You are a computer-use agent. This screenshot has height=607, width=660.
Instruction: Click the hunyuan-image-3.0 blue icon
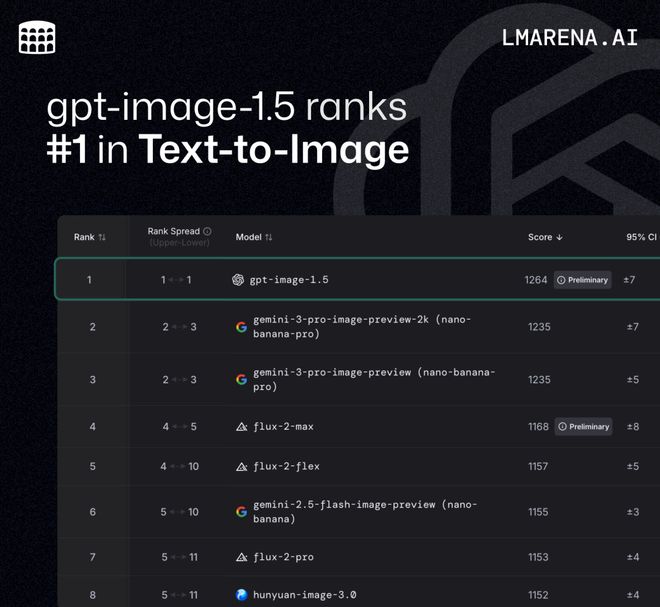(241, 595)
